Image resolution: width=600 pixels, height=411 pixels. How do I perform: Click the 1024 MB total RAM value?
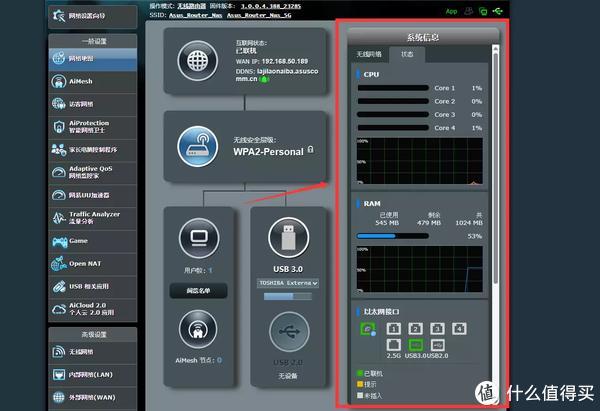(469, 223)
